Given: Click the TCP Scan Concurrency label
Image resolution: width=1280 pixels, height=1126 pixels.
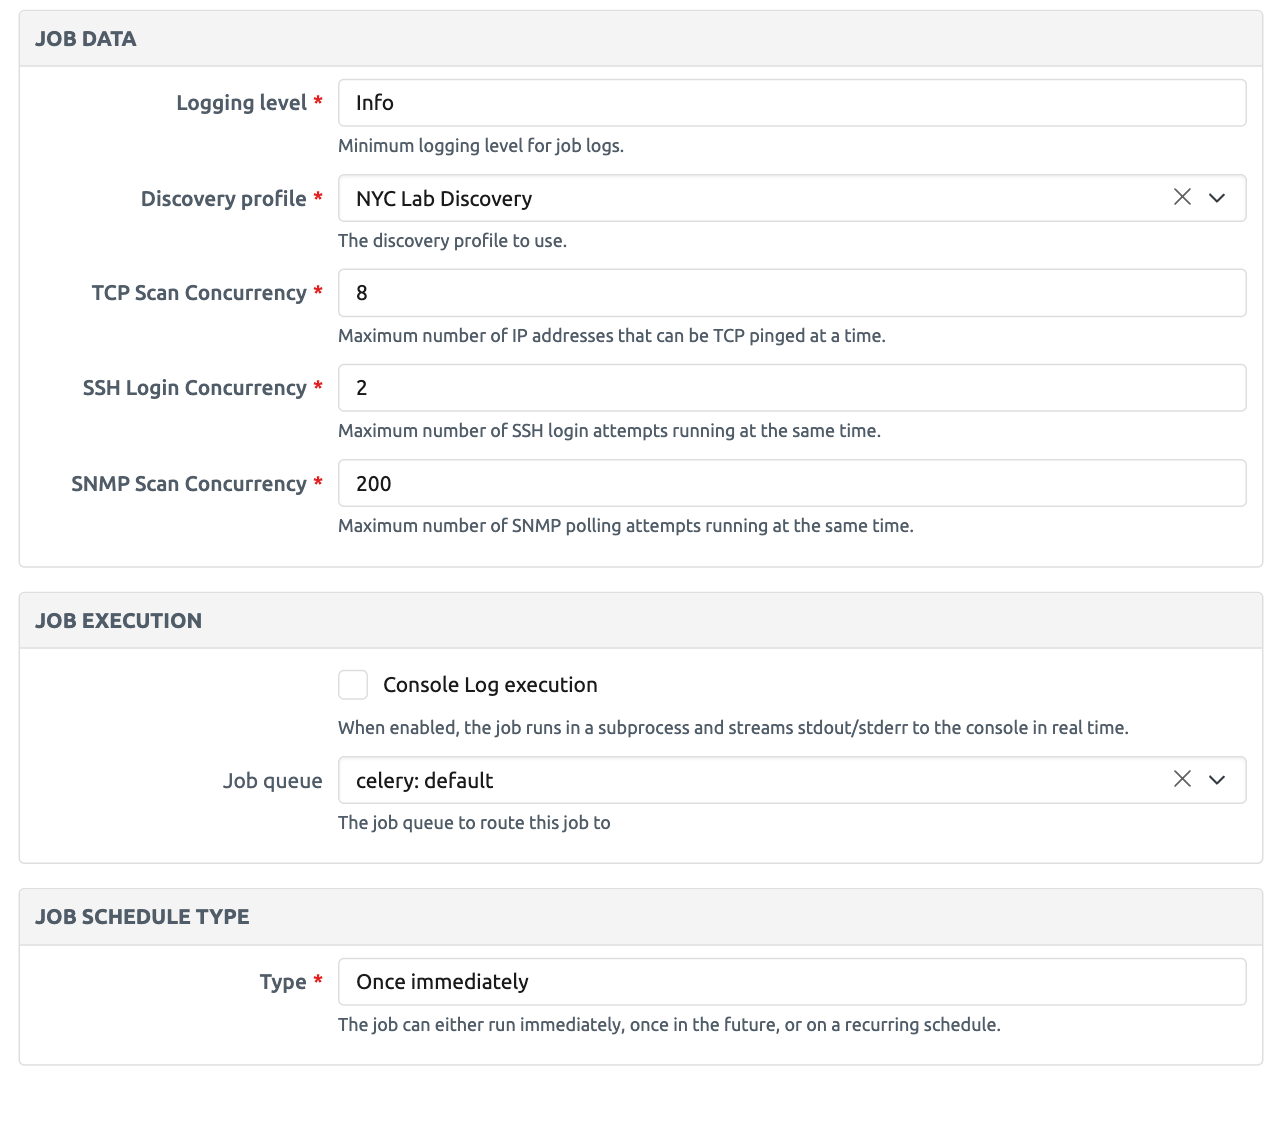Looking at the screenshot, I should pos(199,293).
